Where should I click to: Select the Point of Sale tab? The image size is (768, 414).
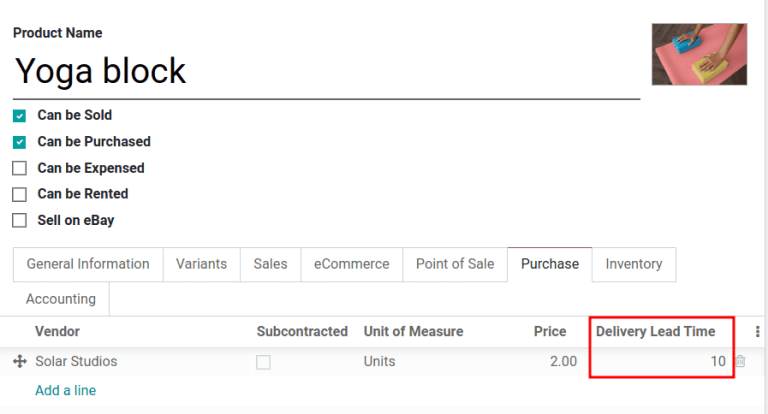click(x=455, y=264)
